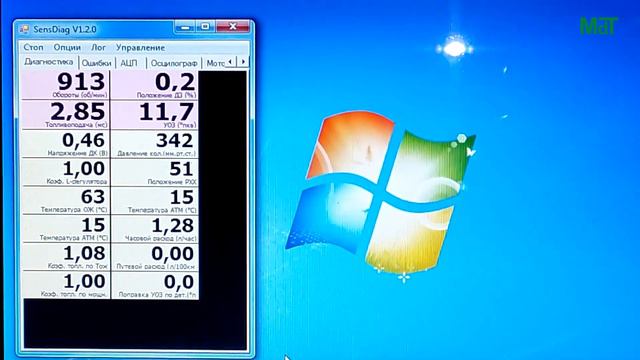Open the Опции menu

pyautogui.click(x=67, y=47)
